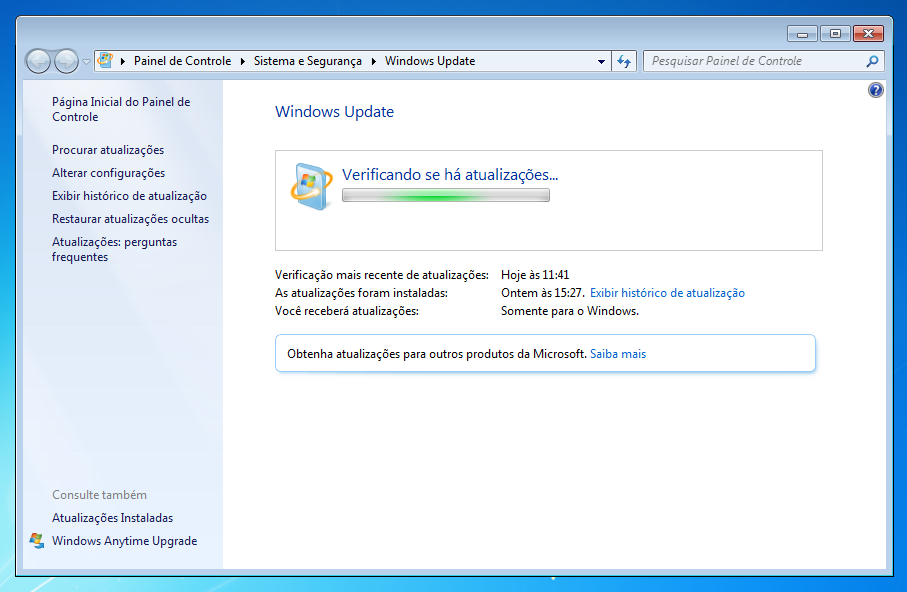This screenshot has height=592, width=907.
Task: Click Exibir histórico de atualização beside Ontem às 15:27
Action: [x=667, y=293]
